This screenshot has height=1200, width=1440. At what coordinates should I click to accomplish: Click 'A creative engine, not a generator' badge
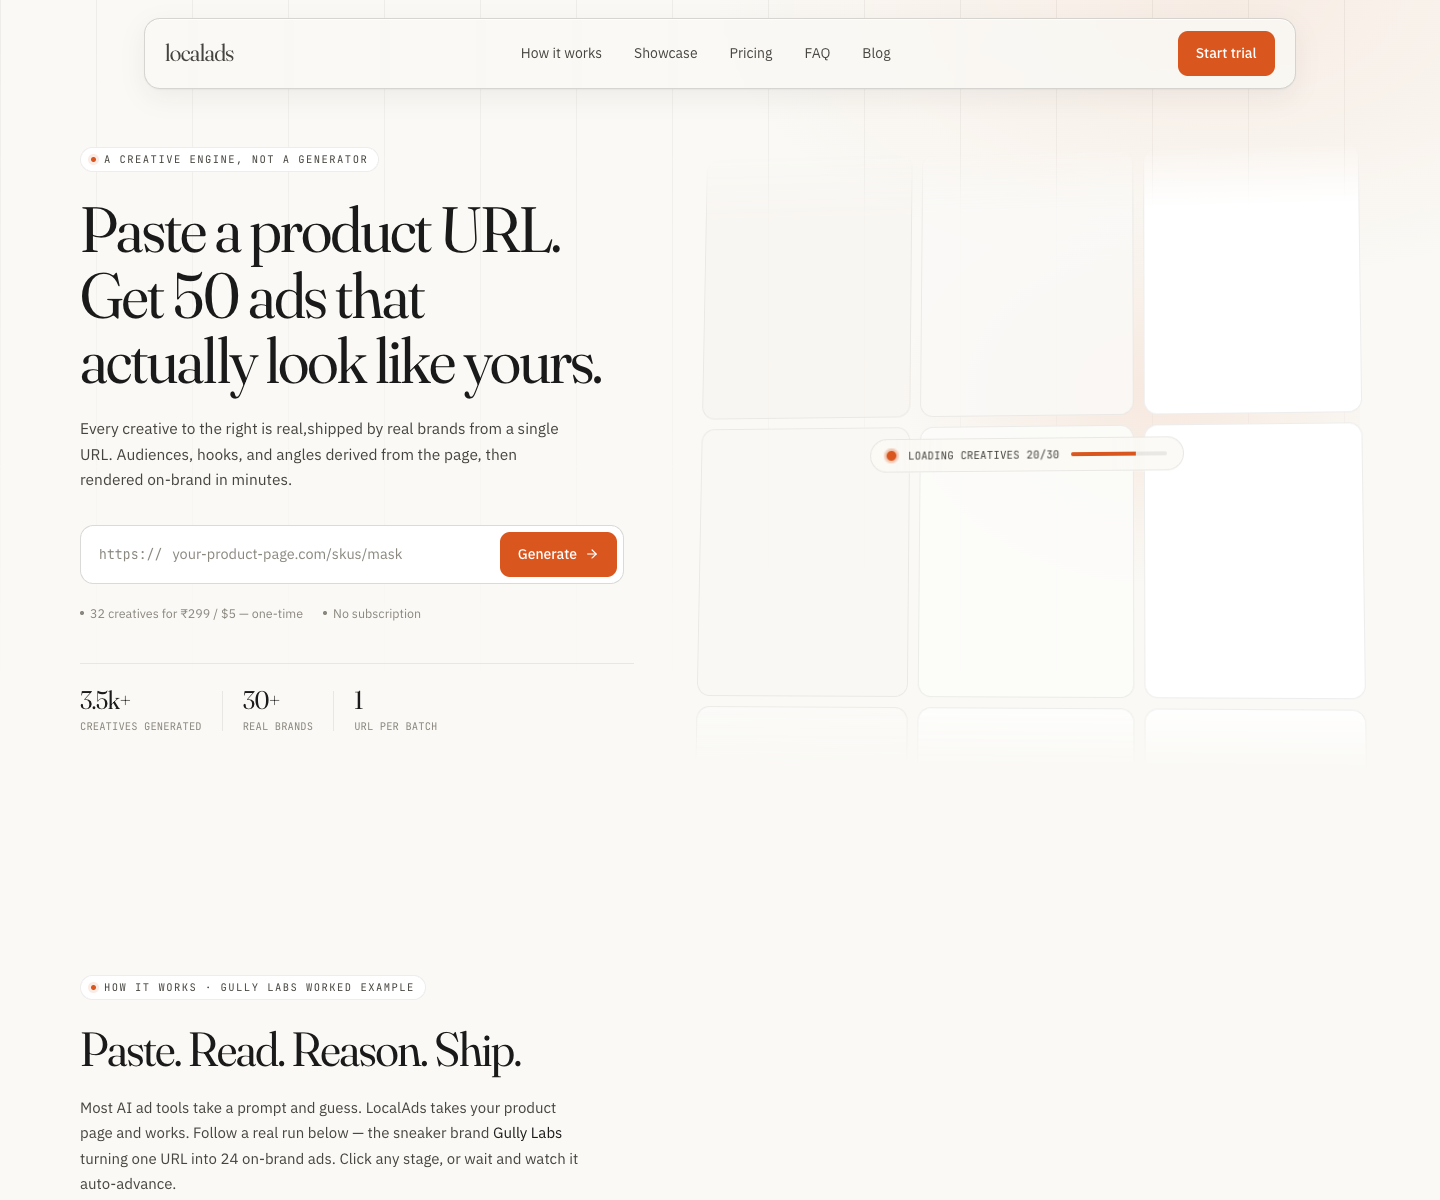tap(229, 159)
